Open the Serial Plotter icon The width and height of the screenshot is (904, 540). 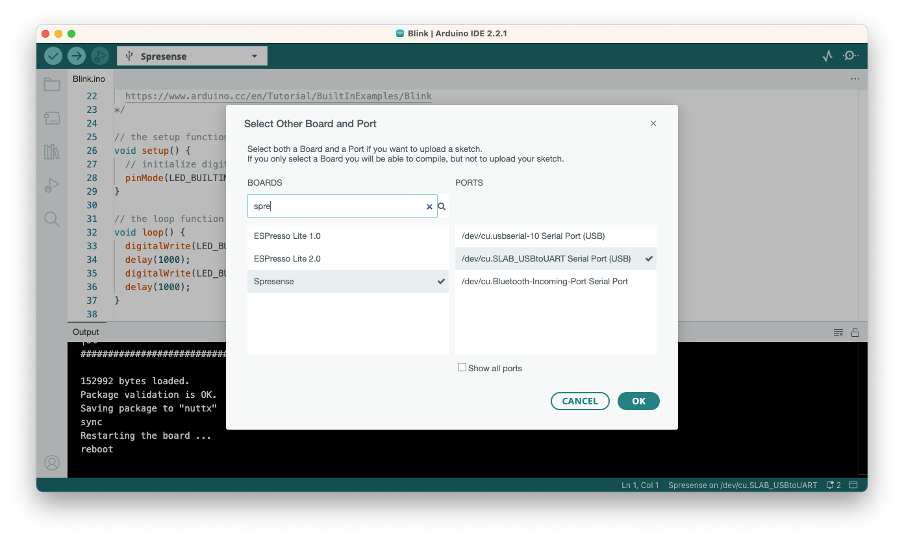(827, 56)
